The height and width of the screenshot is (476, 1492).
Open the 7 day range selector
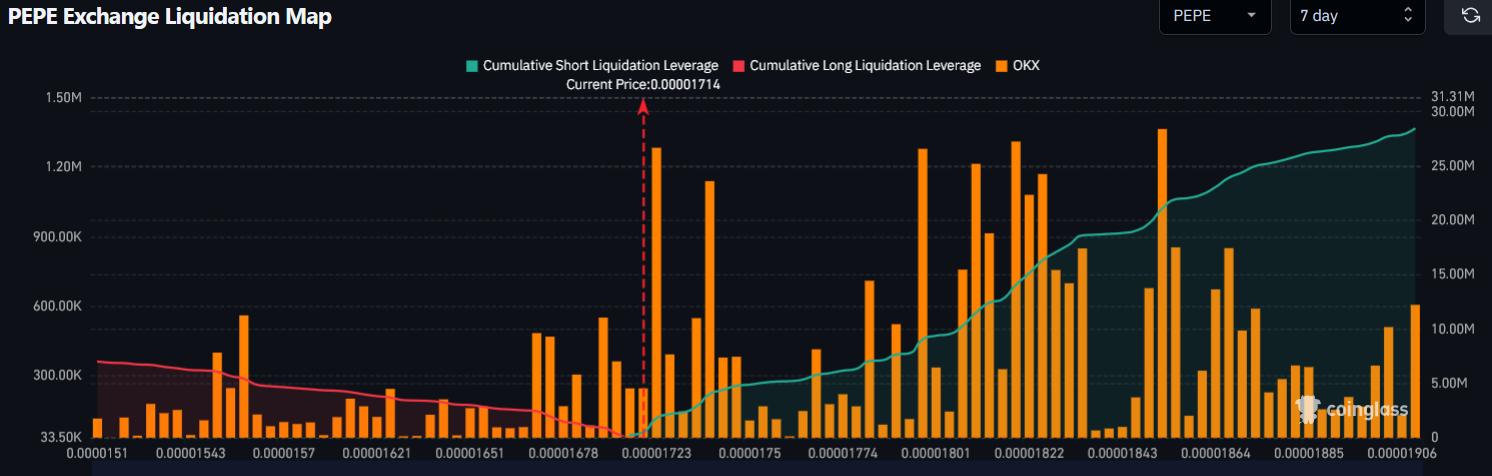tap(1356, 16)
